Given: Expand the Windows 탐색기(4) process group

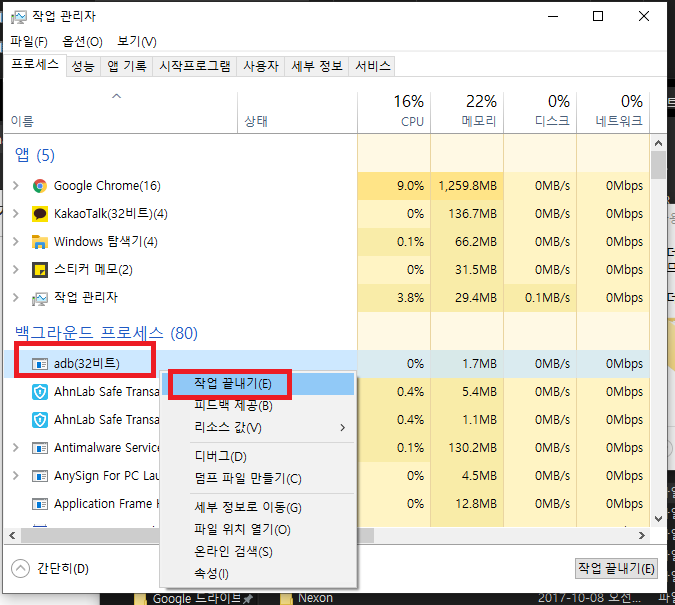Looking at the screenshot, I should pyautogui.click(x=15, y=242).
